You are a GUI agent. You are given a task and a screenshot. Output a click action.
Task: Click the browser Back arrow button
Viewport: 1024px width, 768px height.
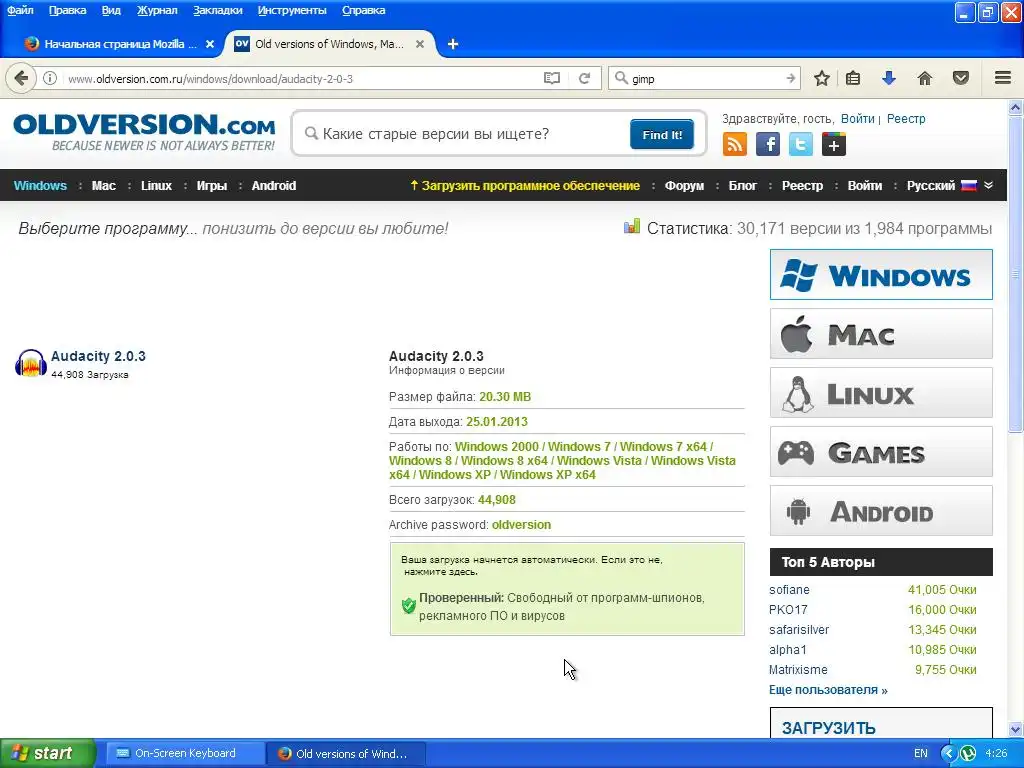(21, 78)
